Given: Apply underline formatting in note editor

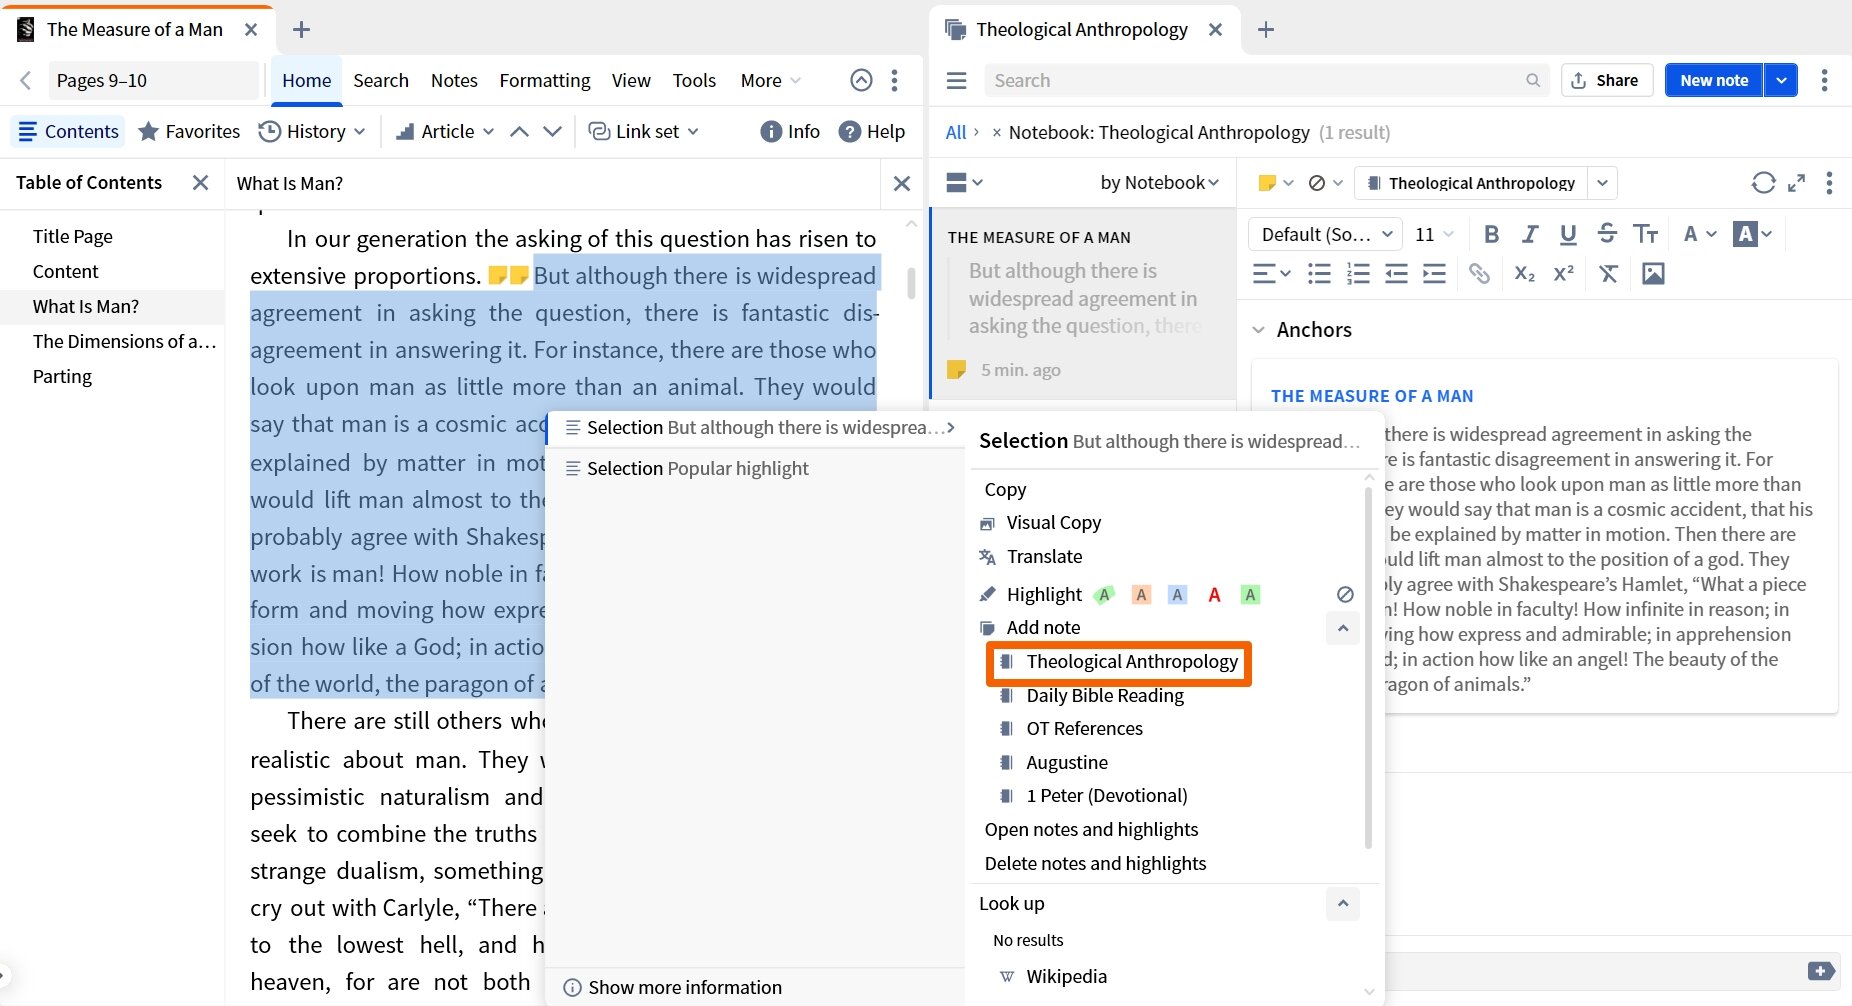Looking at the screenshot, I should tap(1568, 234).
